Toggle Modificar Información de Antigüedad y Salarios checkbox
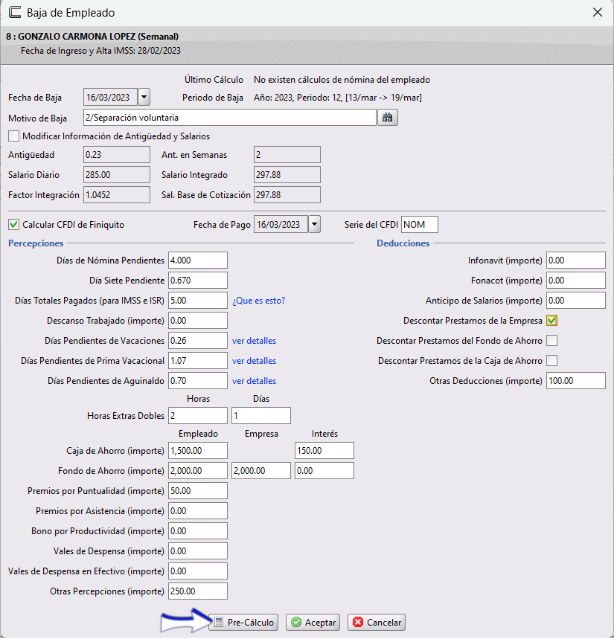 pyautogui.click(x=13, y=136)
